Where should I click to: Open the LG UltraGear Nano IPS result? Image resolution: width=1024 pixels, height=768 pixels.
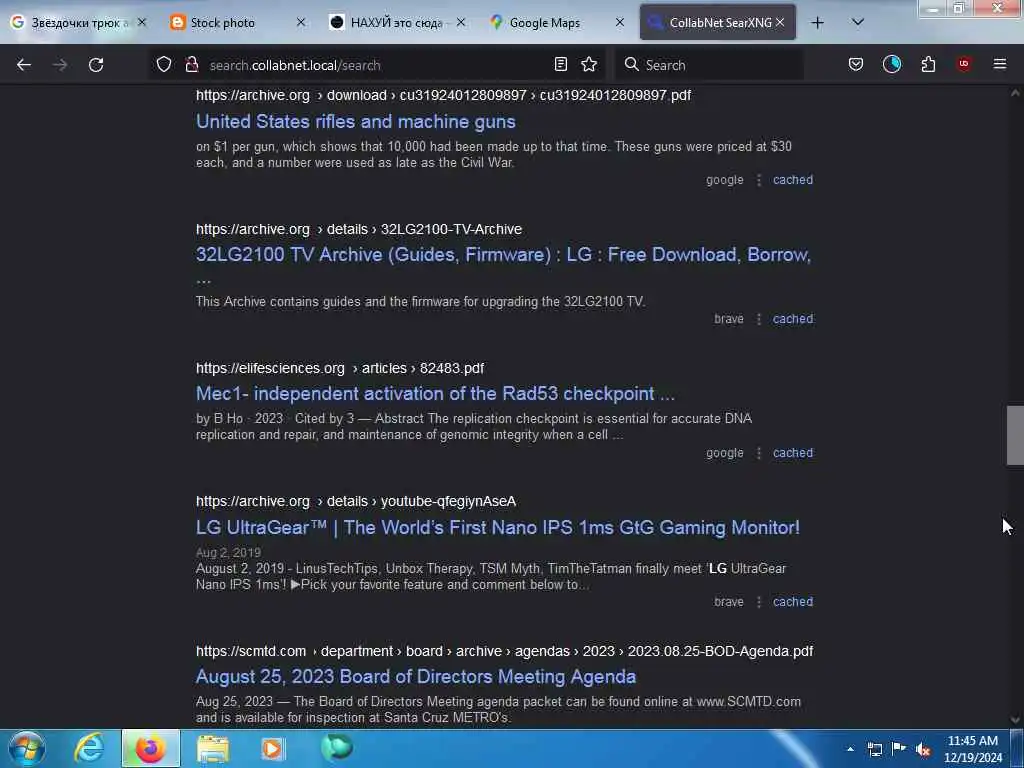click(498, 527)
